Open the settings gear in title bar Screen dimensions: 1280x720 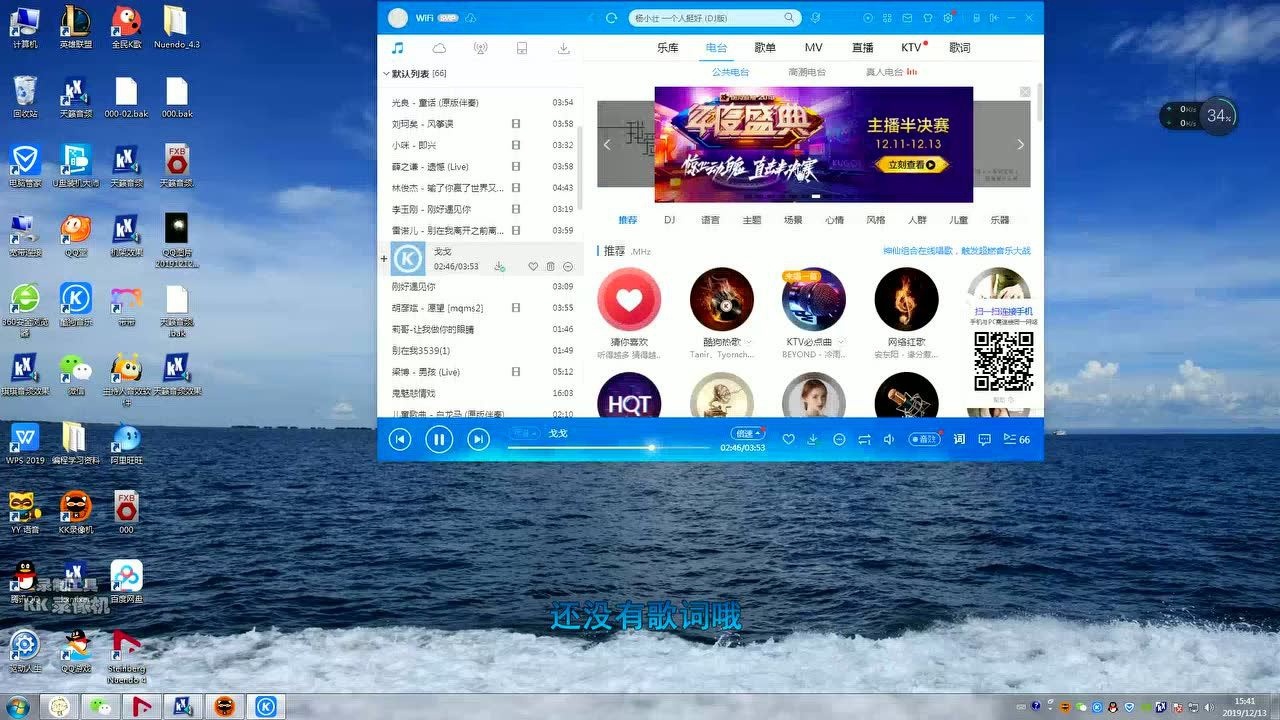[x=948, y=18]
